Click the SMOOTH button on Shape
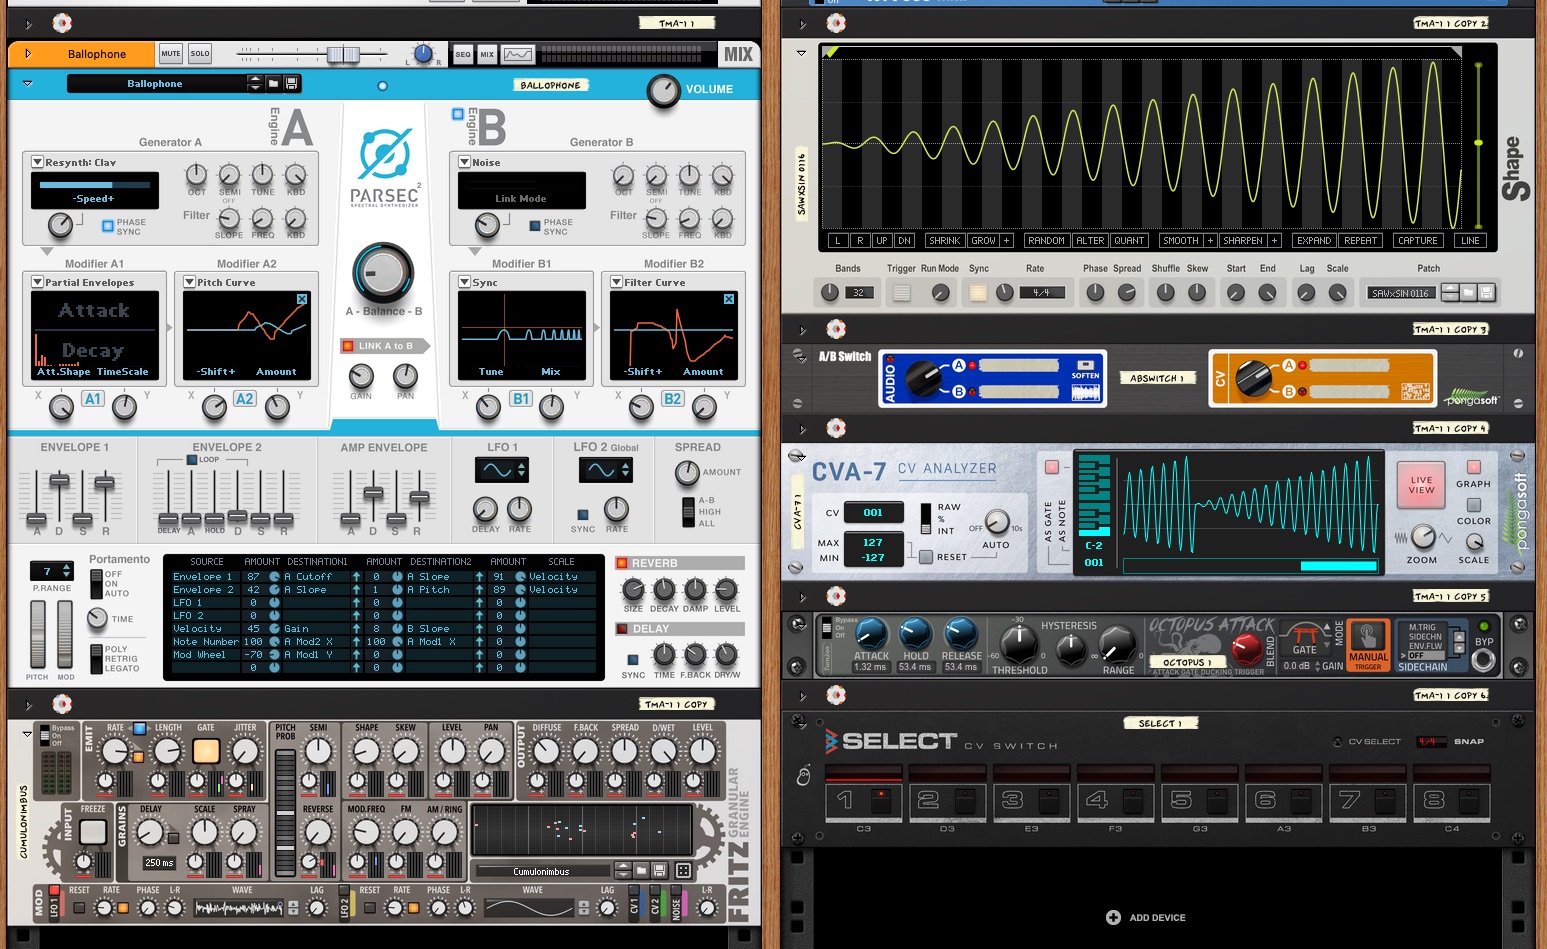Screen dimensions: 1547x949 (x=1180, y=240)
